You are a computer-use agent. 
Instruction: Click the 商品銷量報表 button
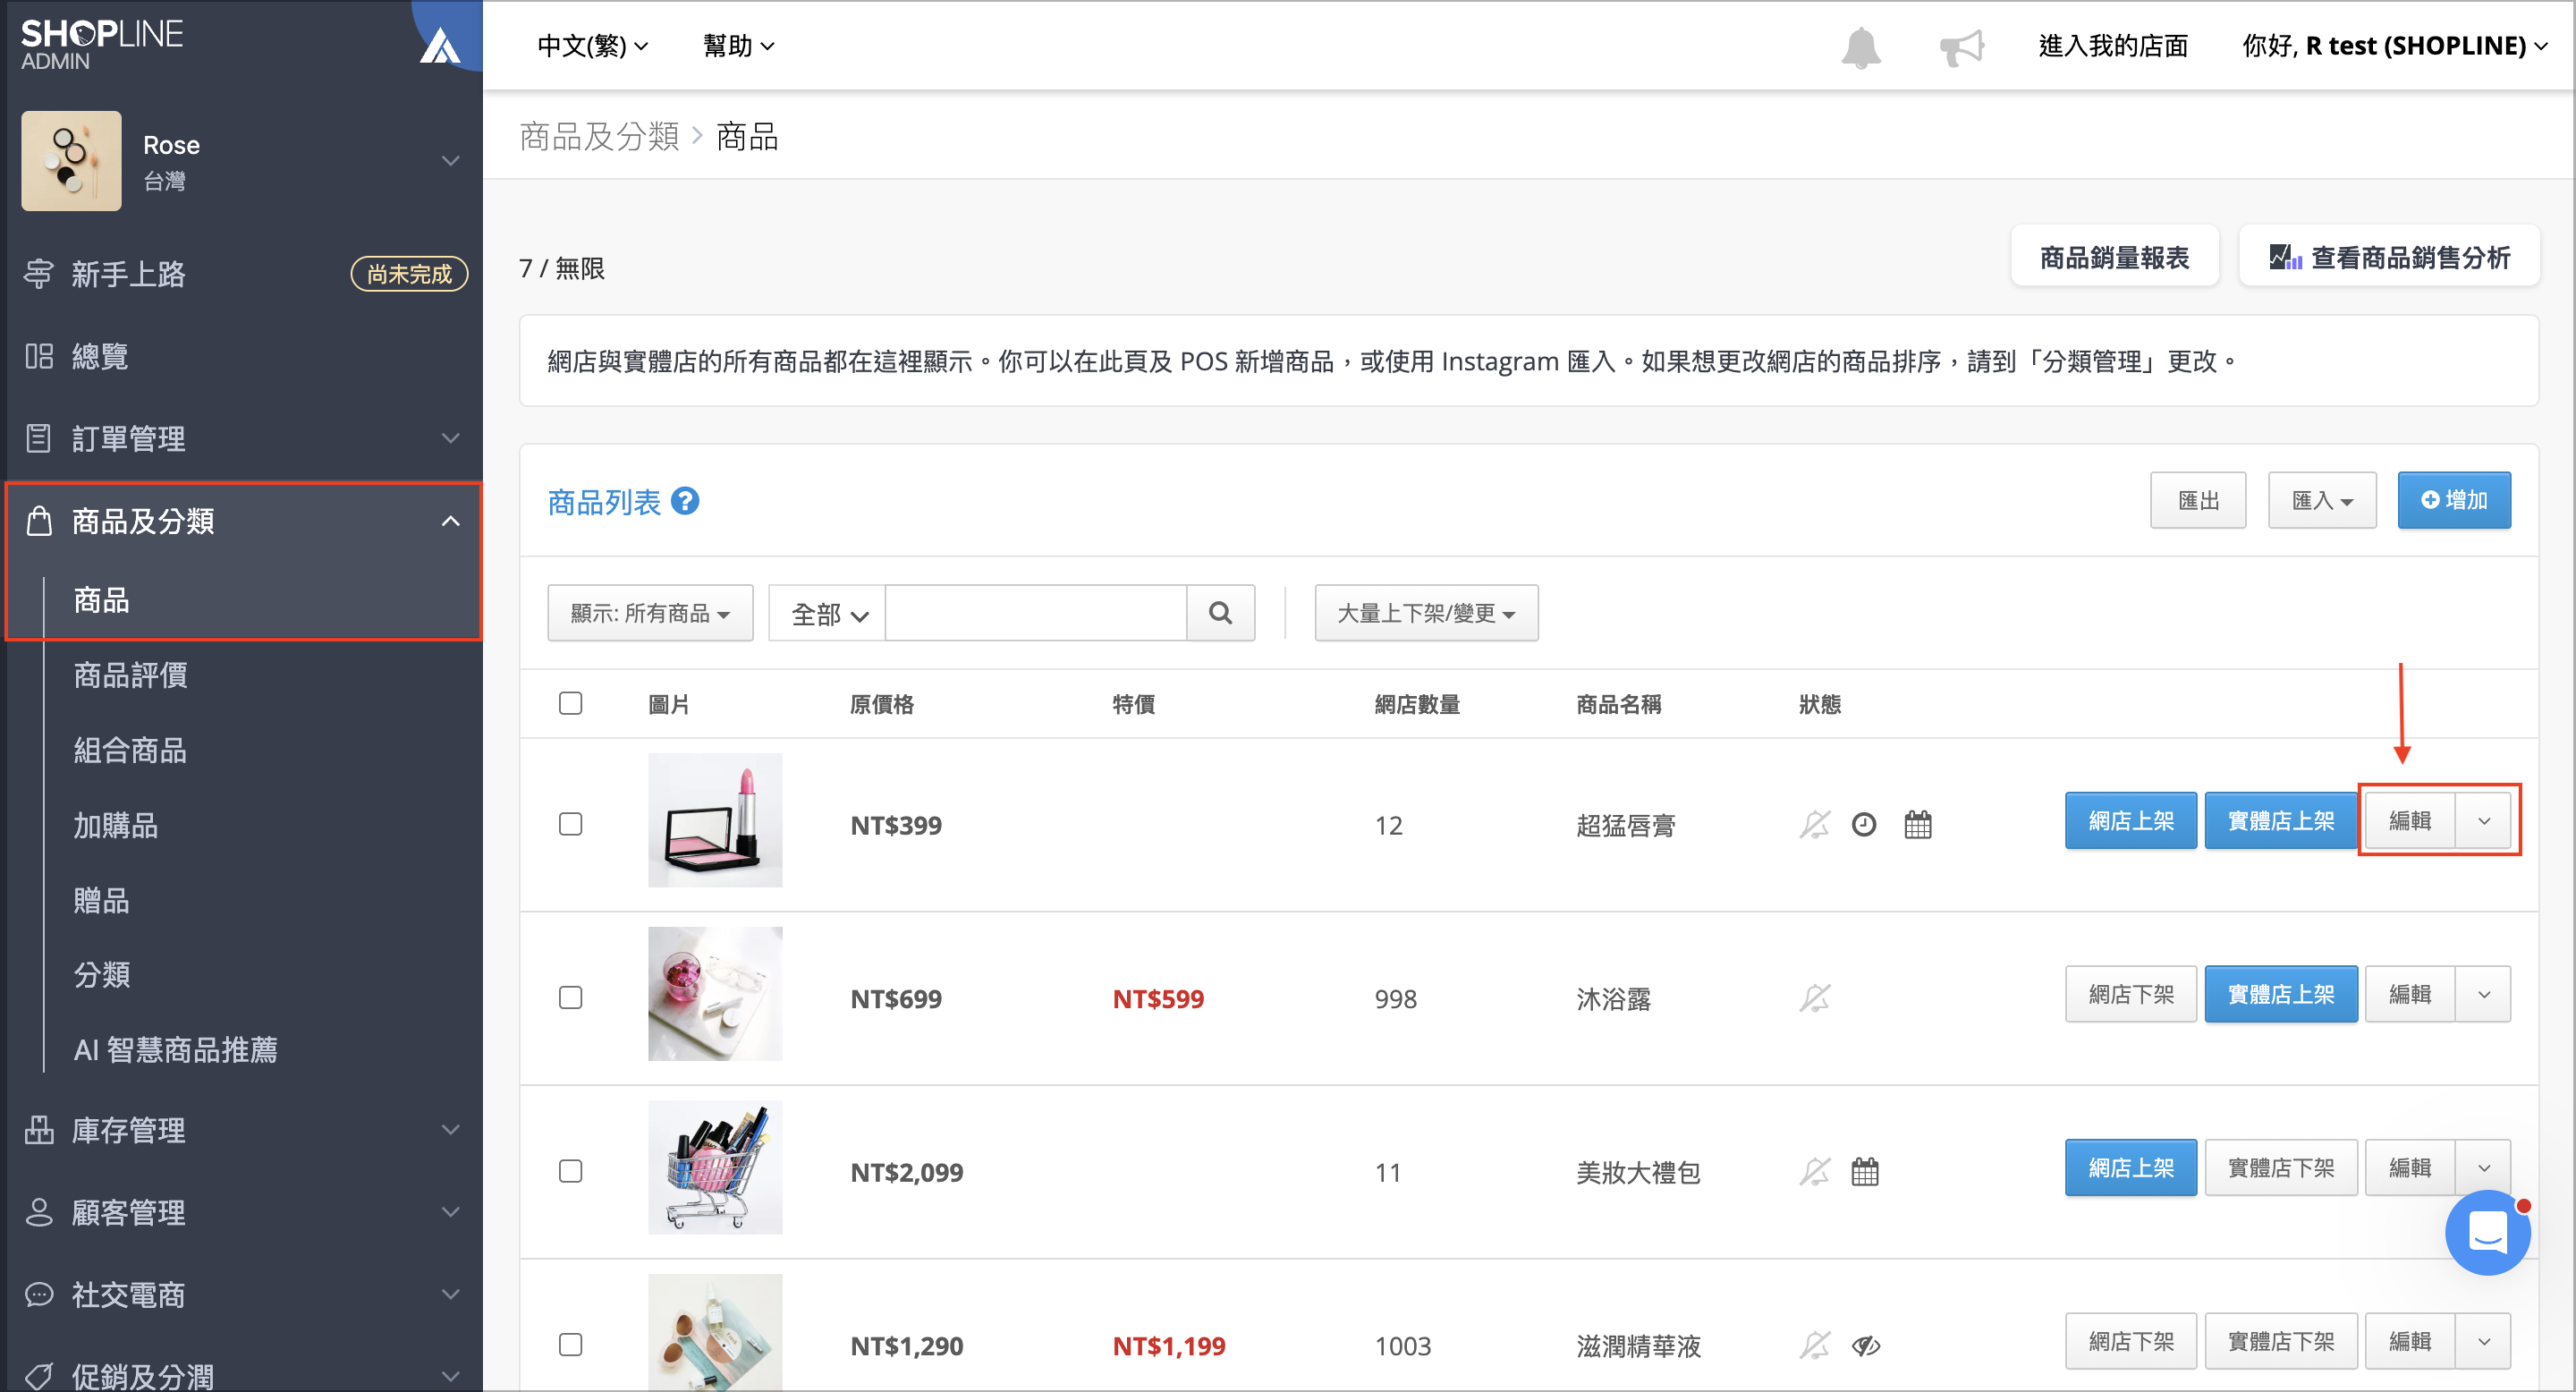tap(2115, 257)
